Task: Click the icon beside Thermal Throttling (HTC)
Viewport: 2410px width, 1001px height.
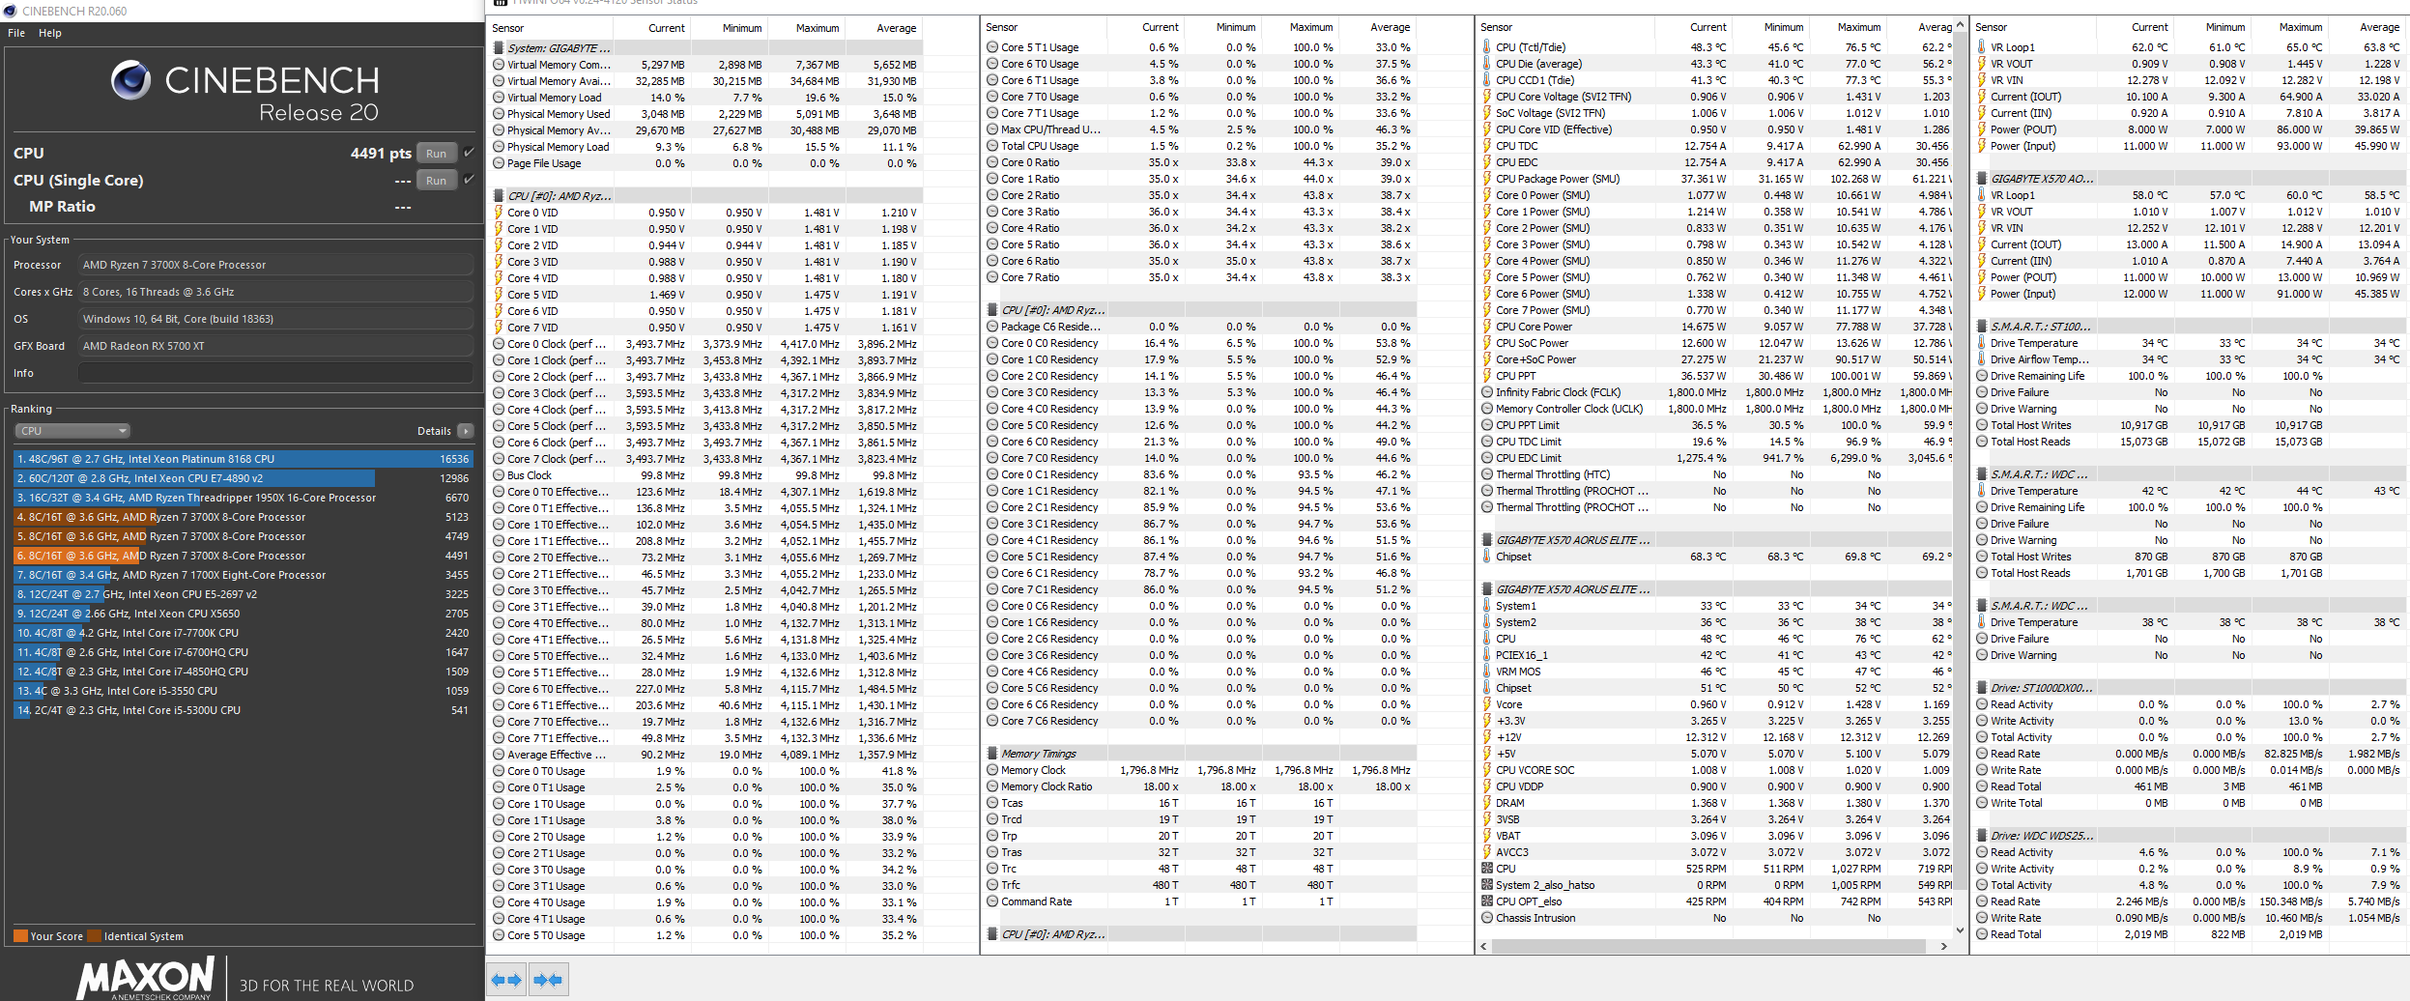Action: 1487,474
